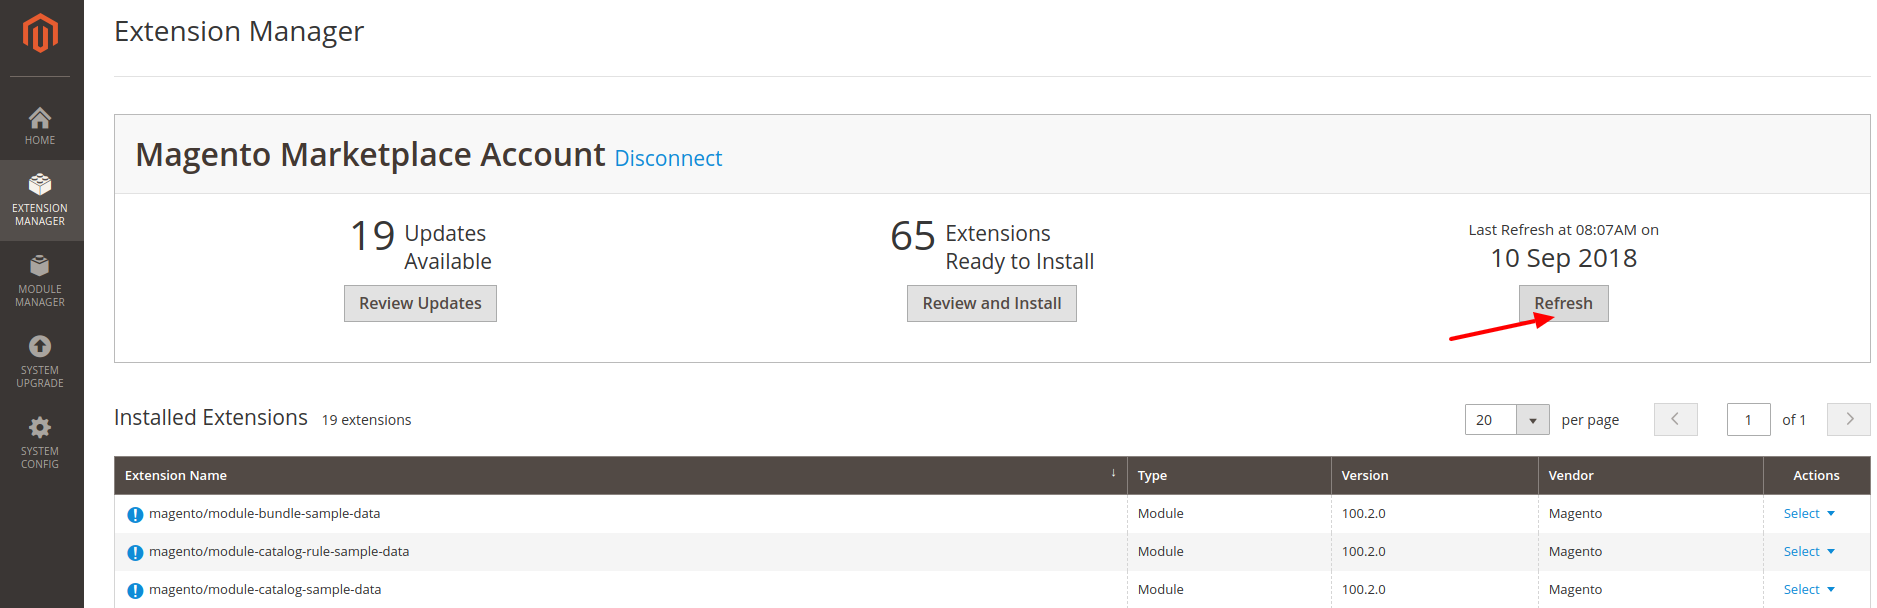
Task: Sort by the Extension Name arrow
Action: [x=1113, y=474]
